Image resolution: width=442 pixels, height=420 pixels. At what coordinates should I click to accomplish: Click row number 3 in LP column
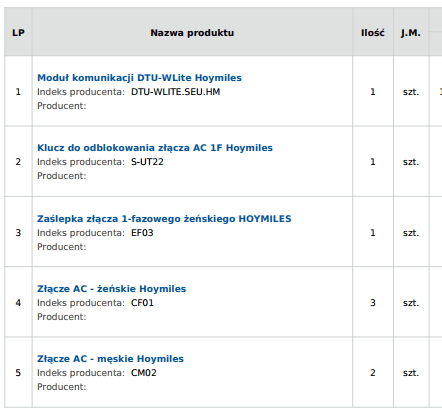coord(18,233)
